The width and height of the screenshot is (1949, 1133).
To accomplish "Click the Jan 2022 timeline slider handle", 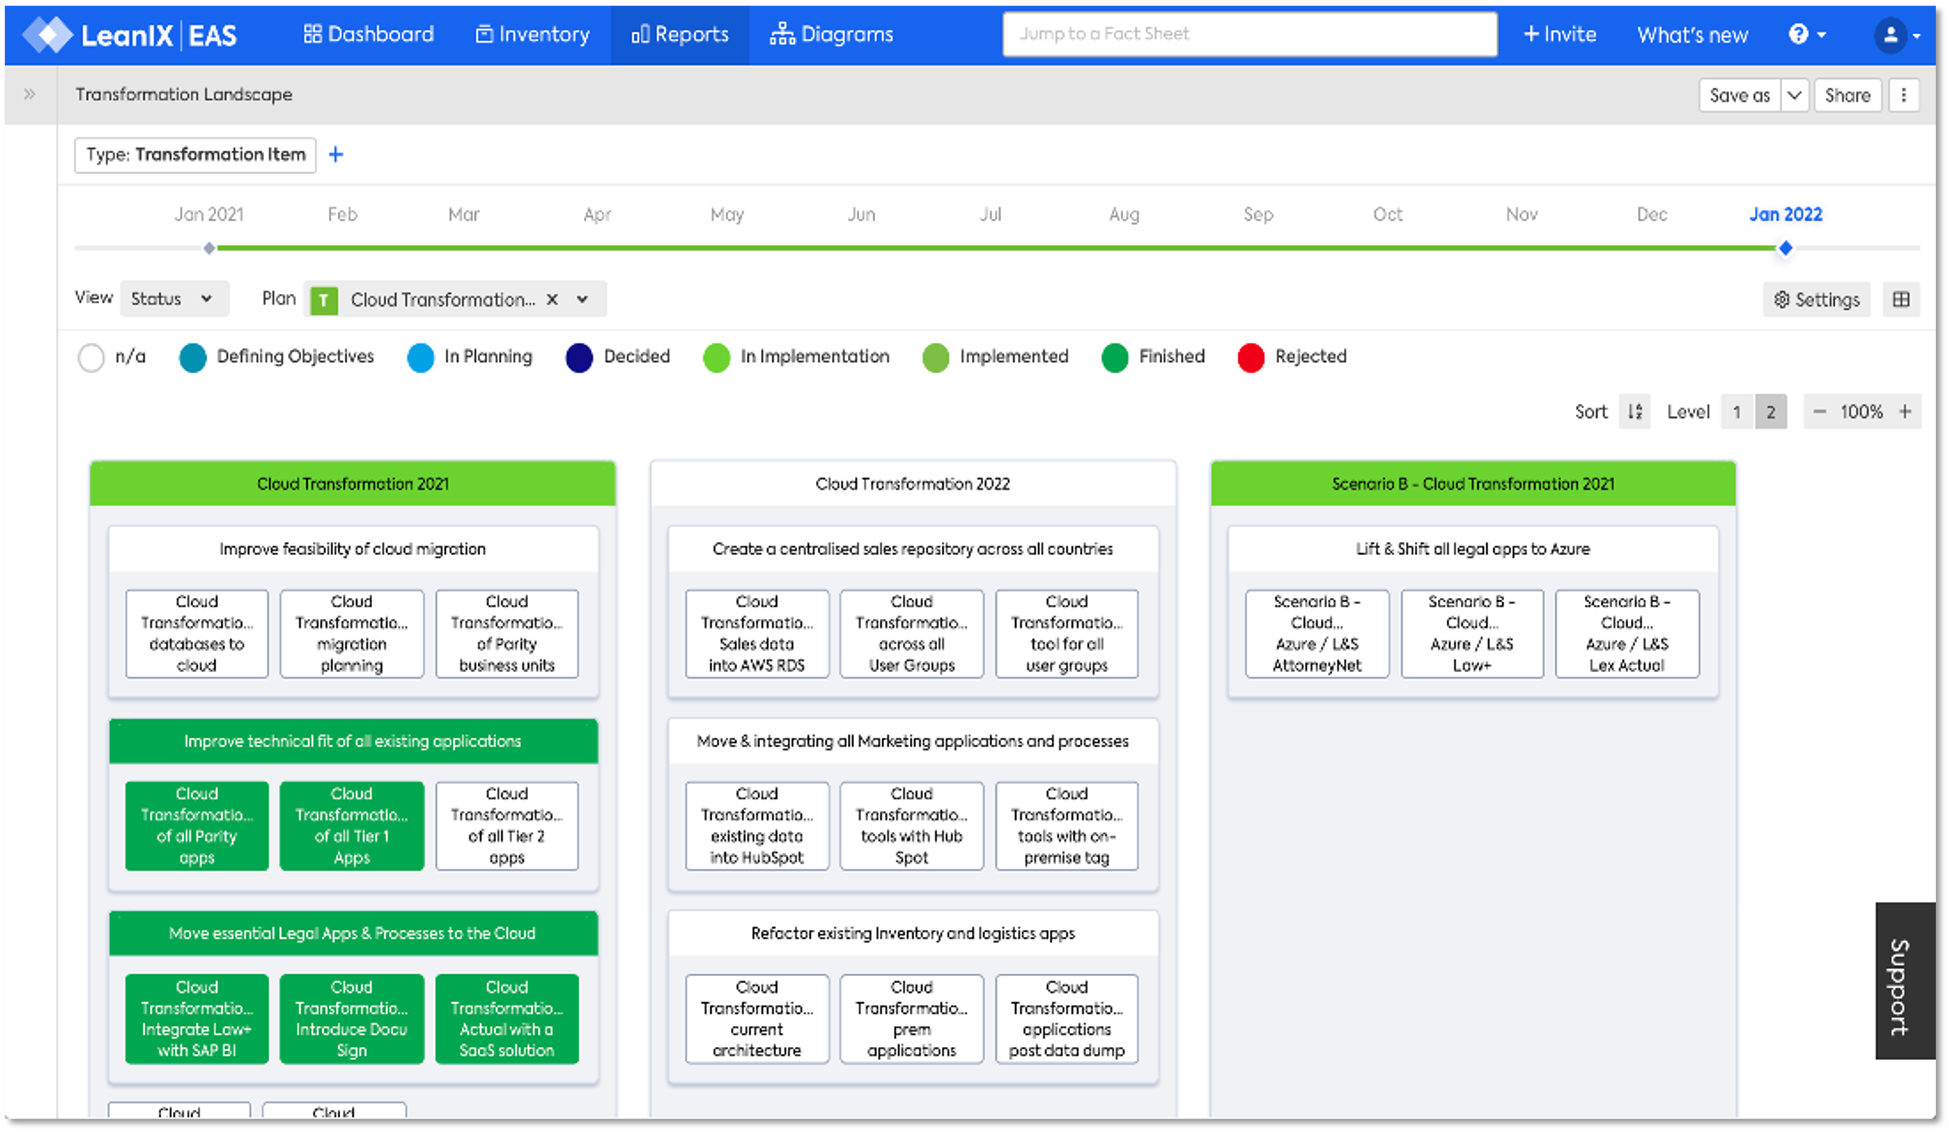I will [x=1785, y=248].
